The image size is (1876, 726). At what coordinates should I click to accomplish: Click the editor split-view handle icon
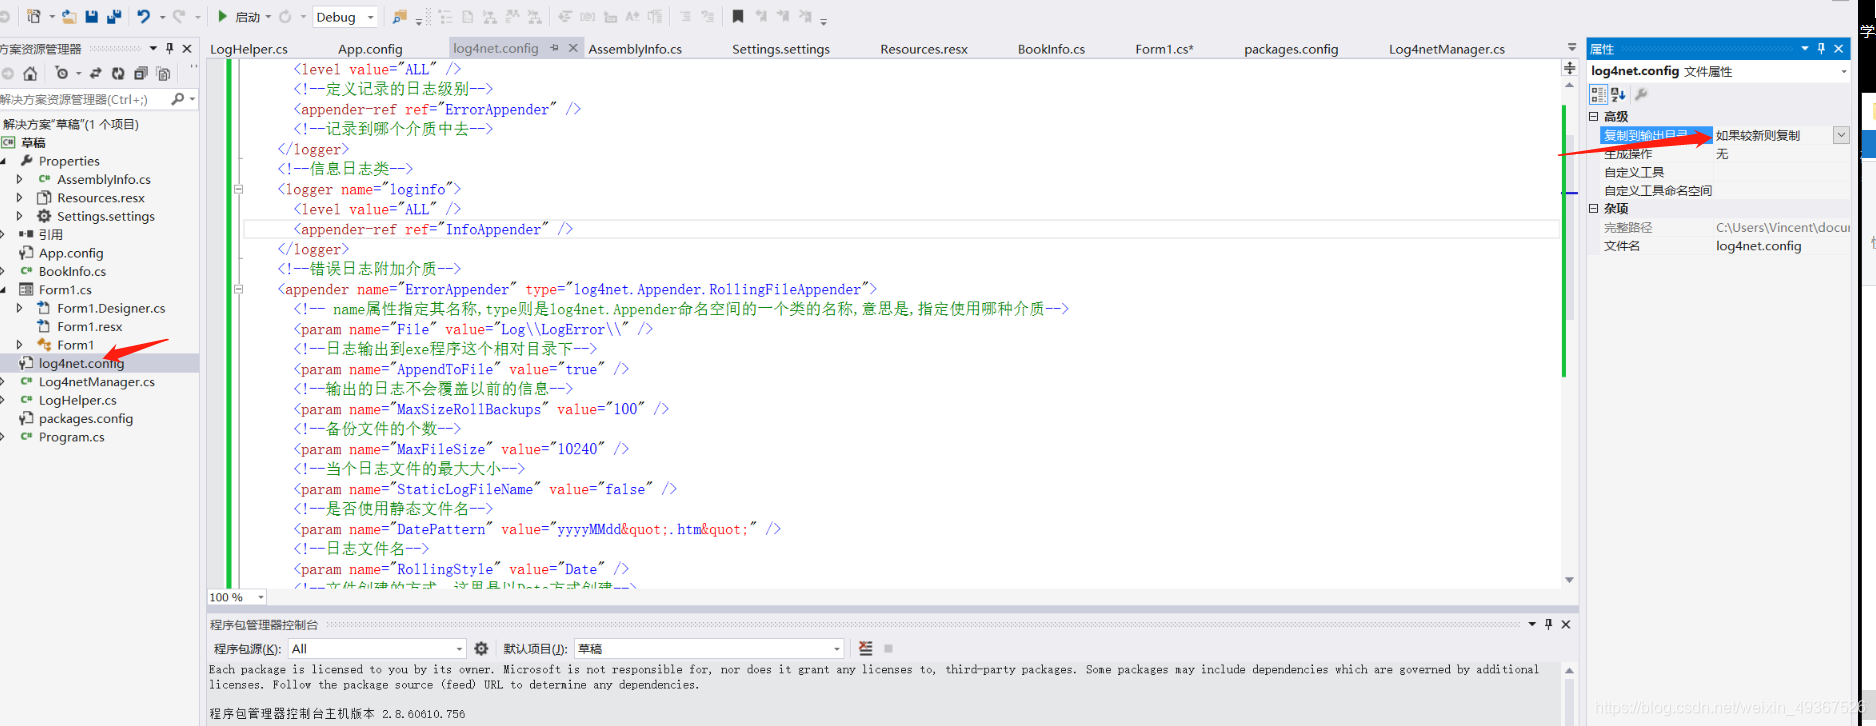point(1569,68)
